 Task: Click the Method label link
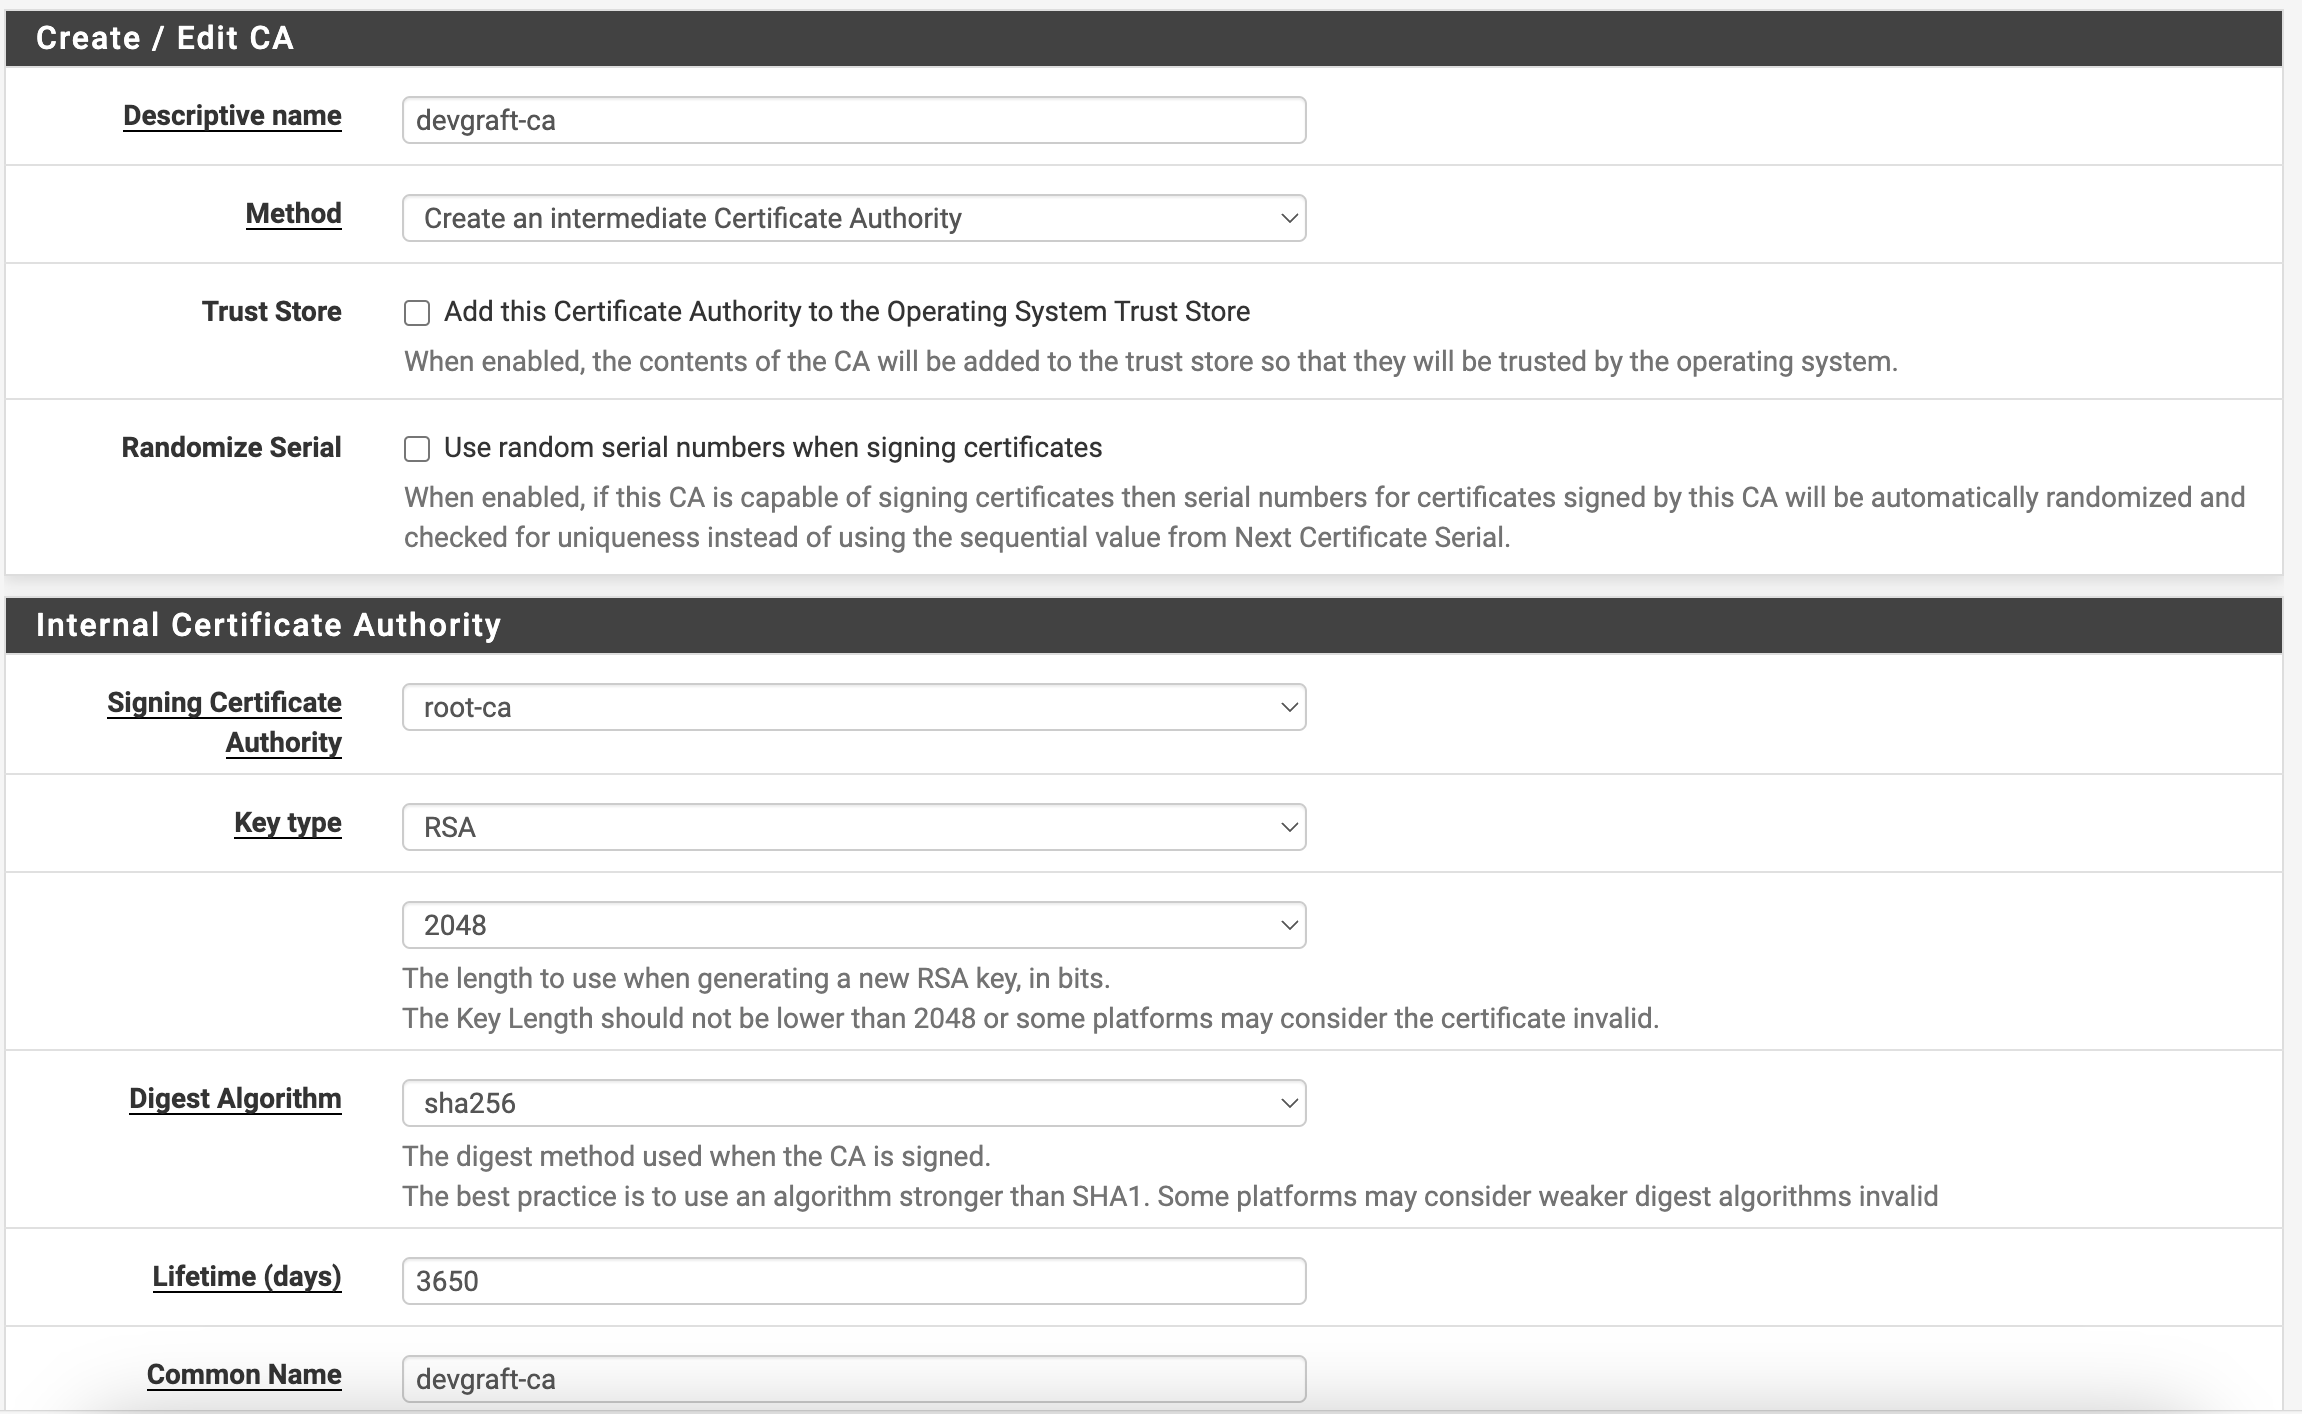click(x=293, y=214)
